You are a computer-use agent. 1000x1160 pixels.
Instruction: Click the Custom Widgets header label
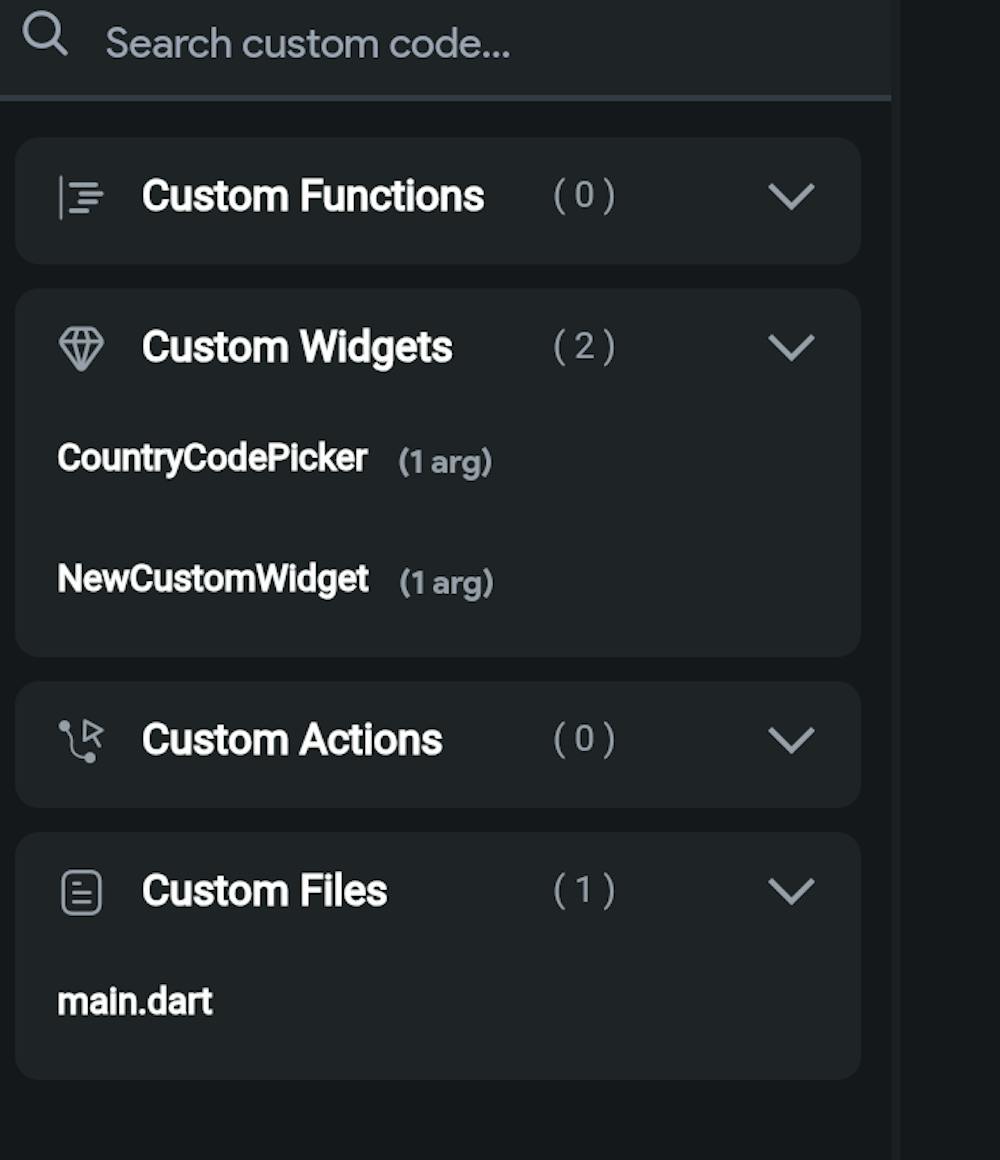click(297, 348)
